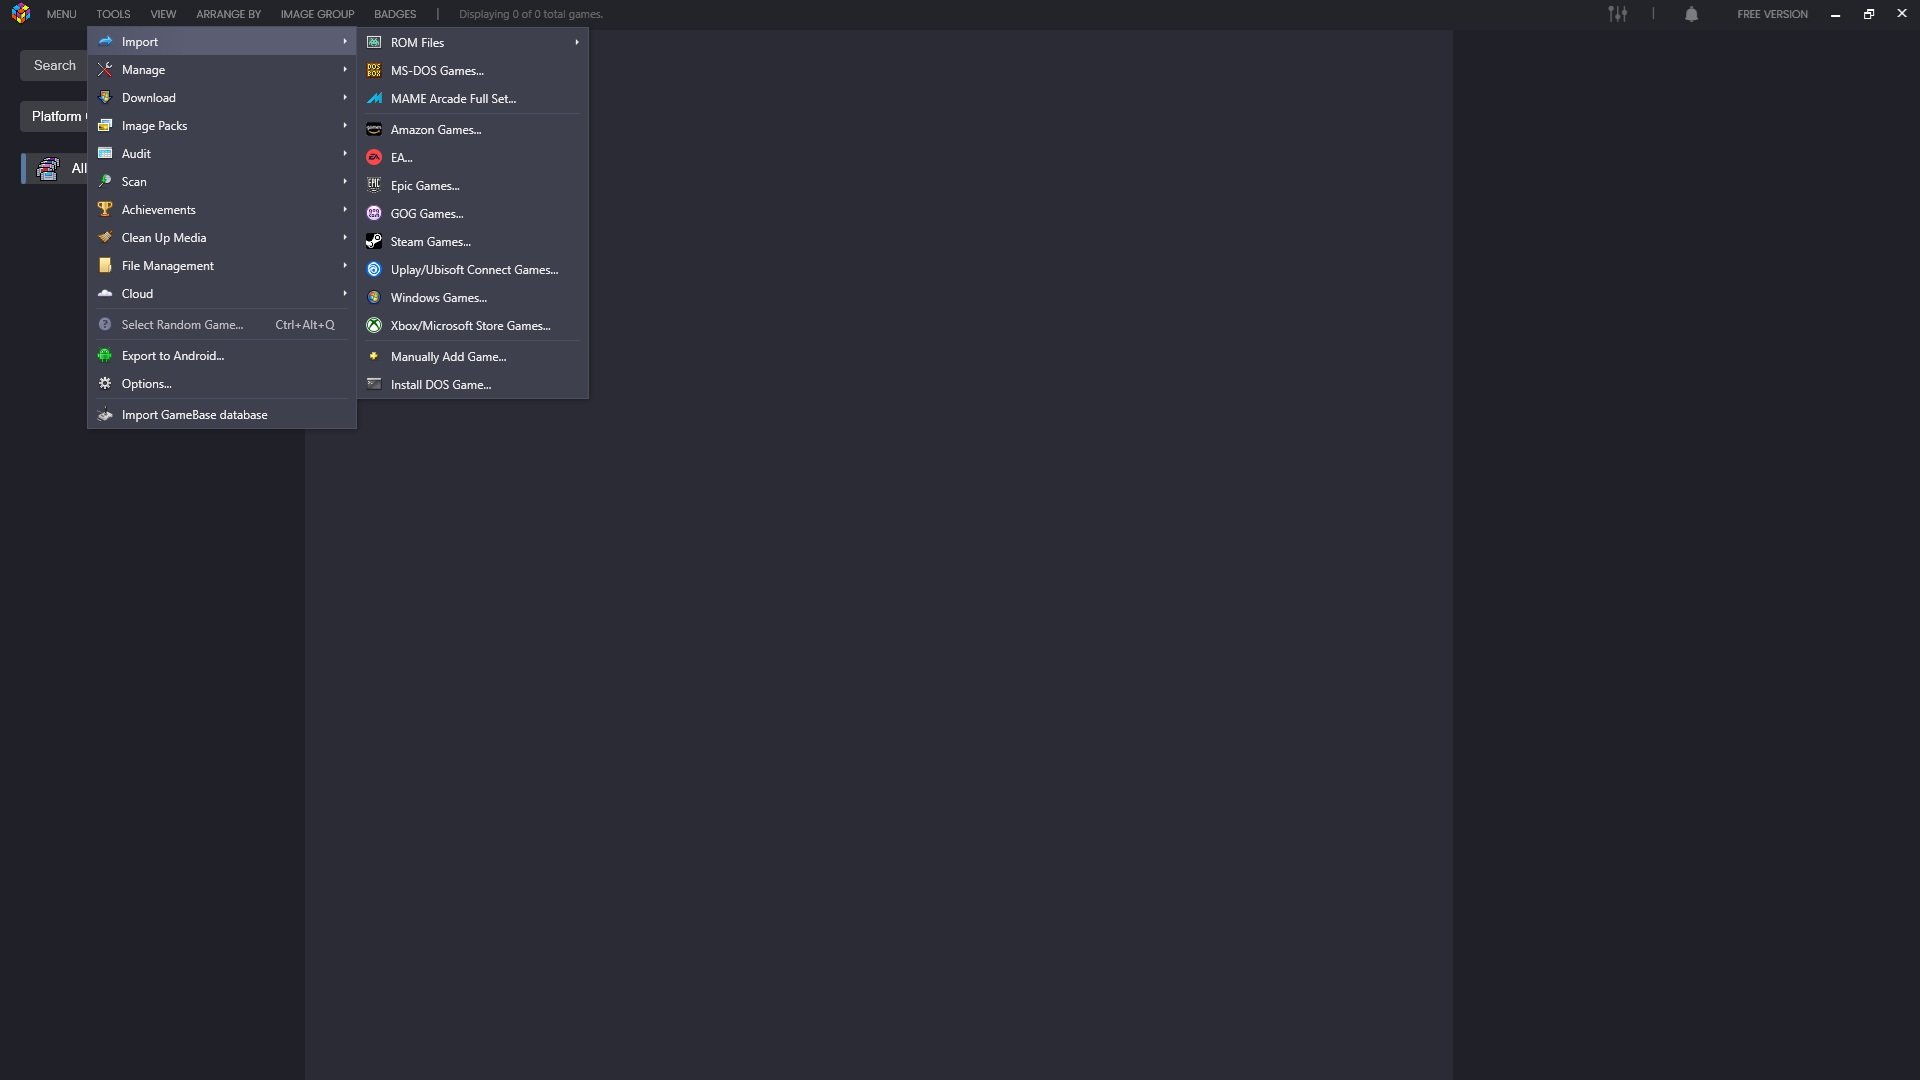Image resolution: width=1920 pixels, height=1080 pixels.
Task: Choose Steam Games… import option
Action: pyautogui.click(x=473, y=242)
